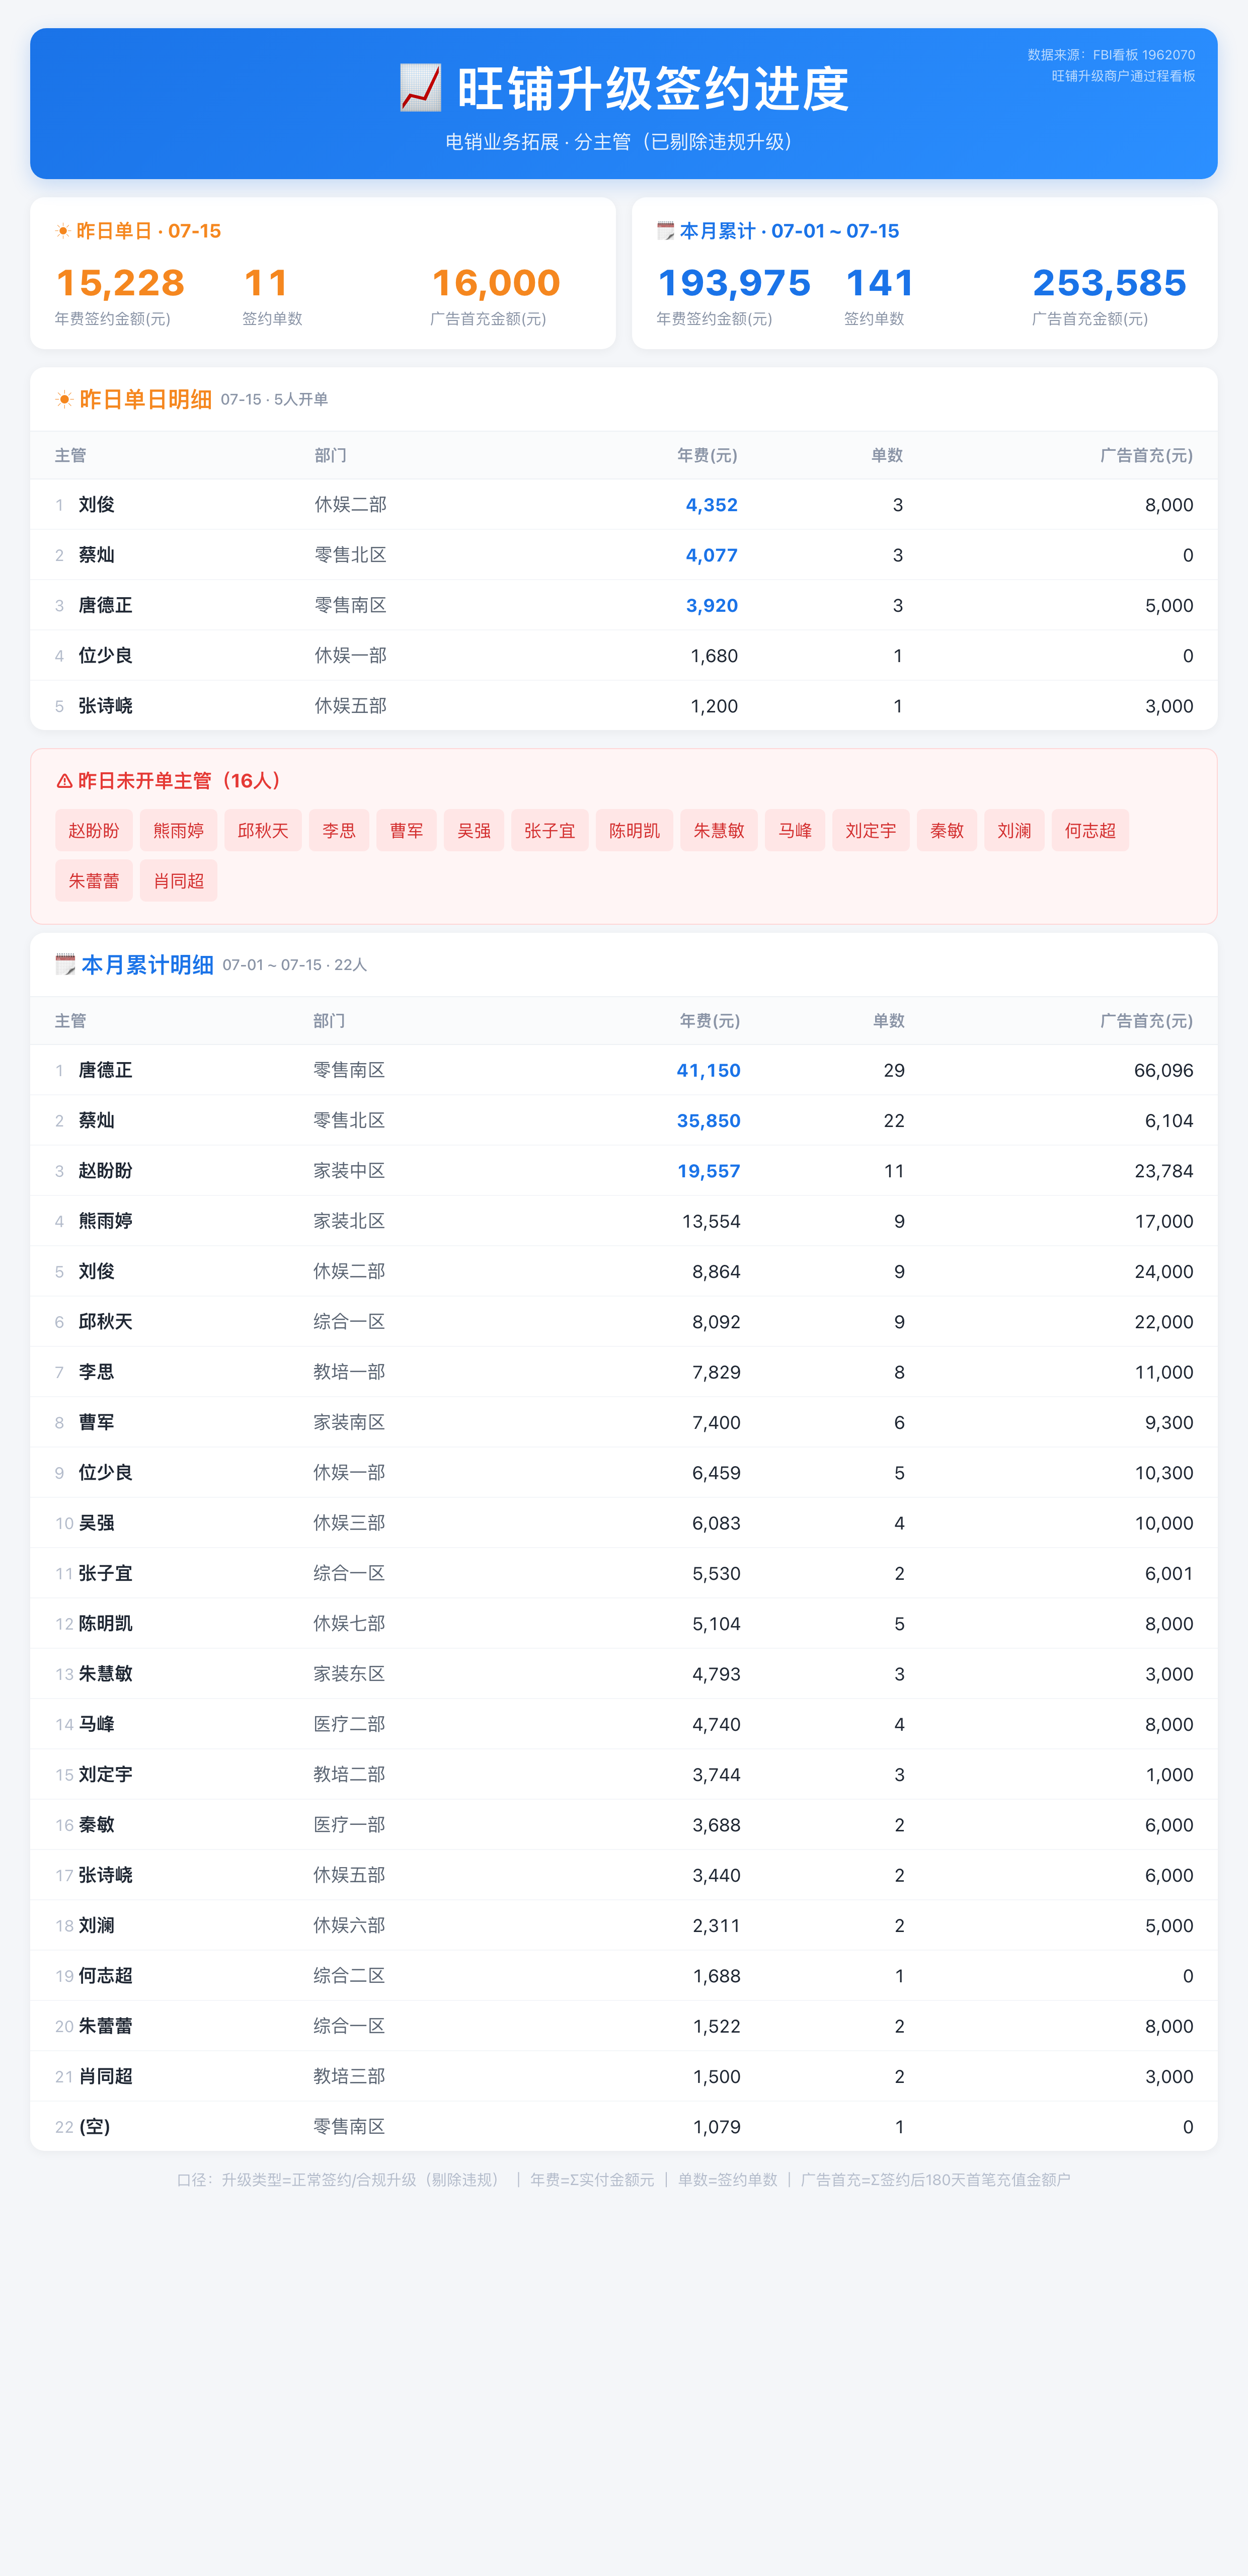
Task: Select the 刘澜 tag in the 未开单主管 list
Action: point(1014,831)
